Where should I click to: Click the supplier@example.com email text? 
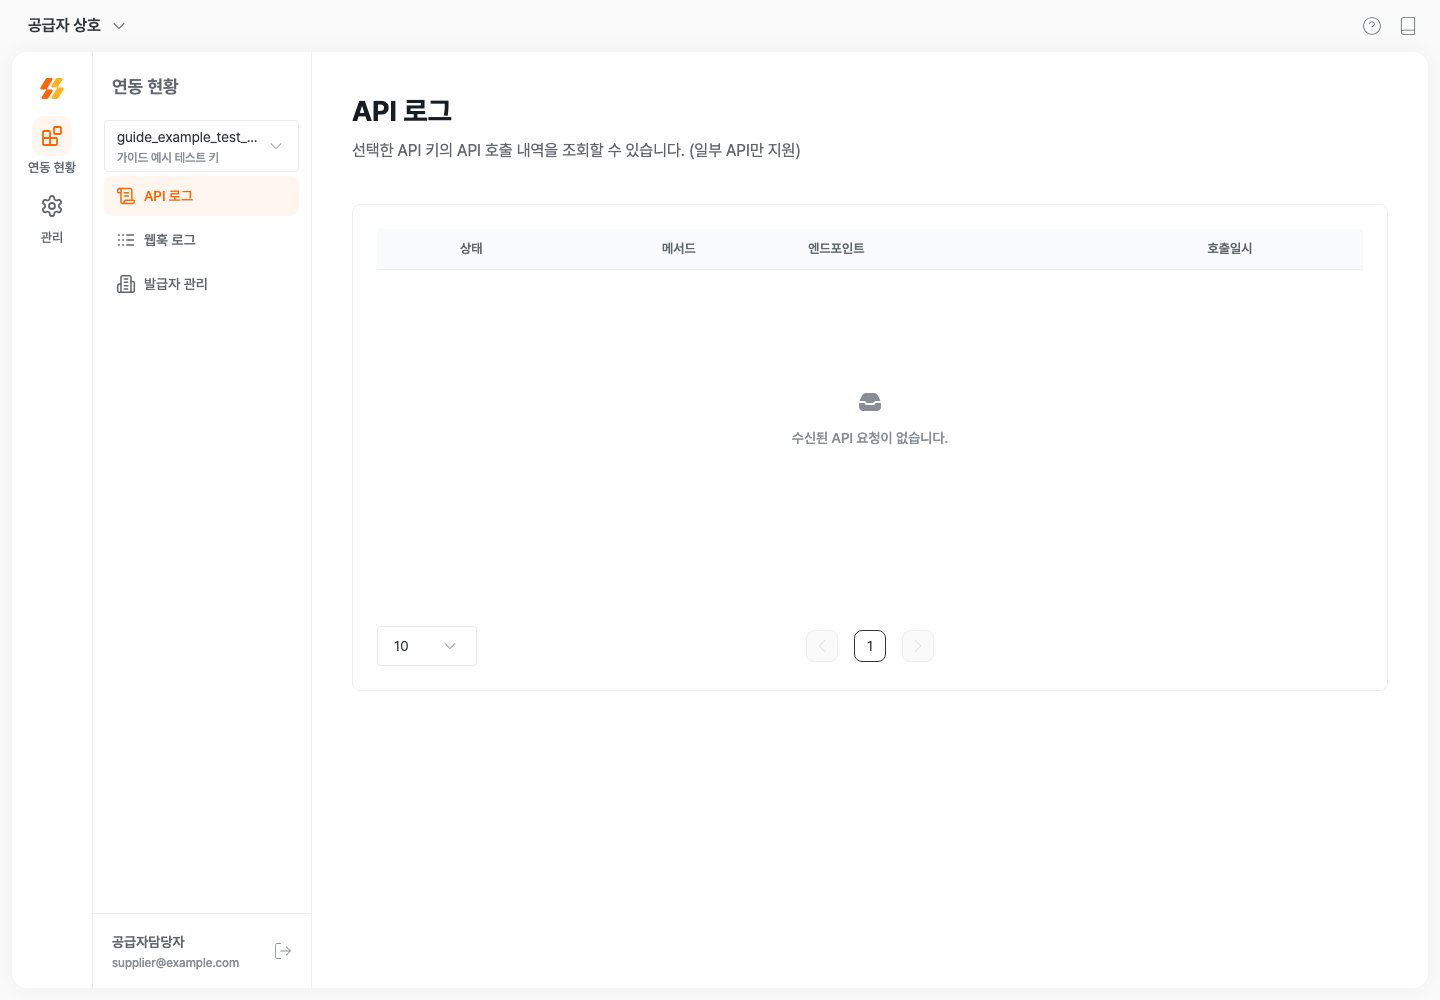coord(175,963)
